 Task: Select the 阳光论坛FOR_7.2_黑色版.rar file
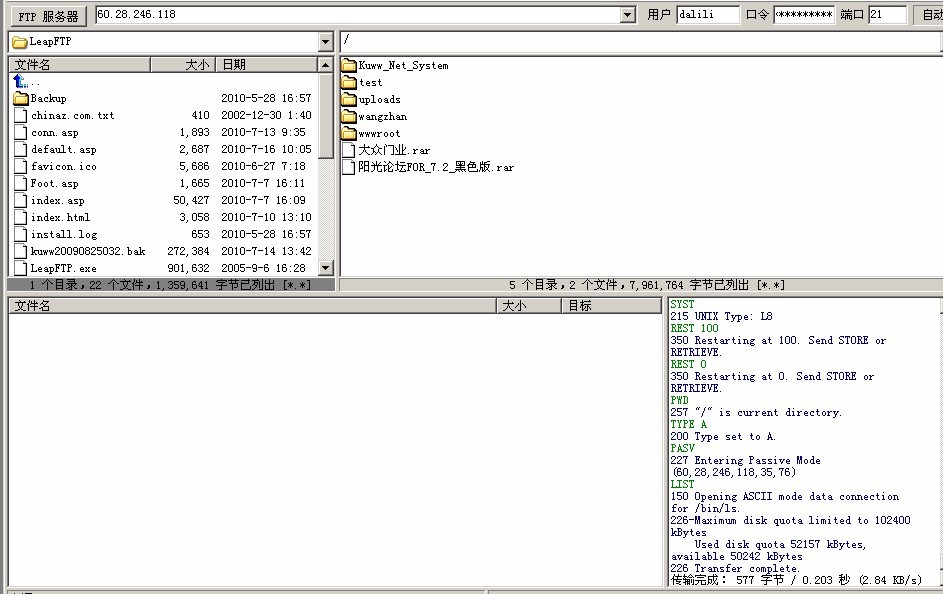pyautogui.click(x=435, y=167)
